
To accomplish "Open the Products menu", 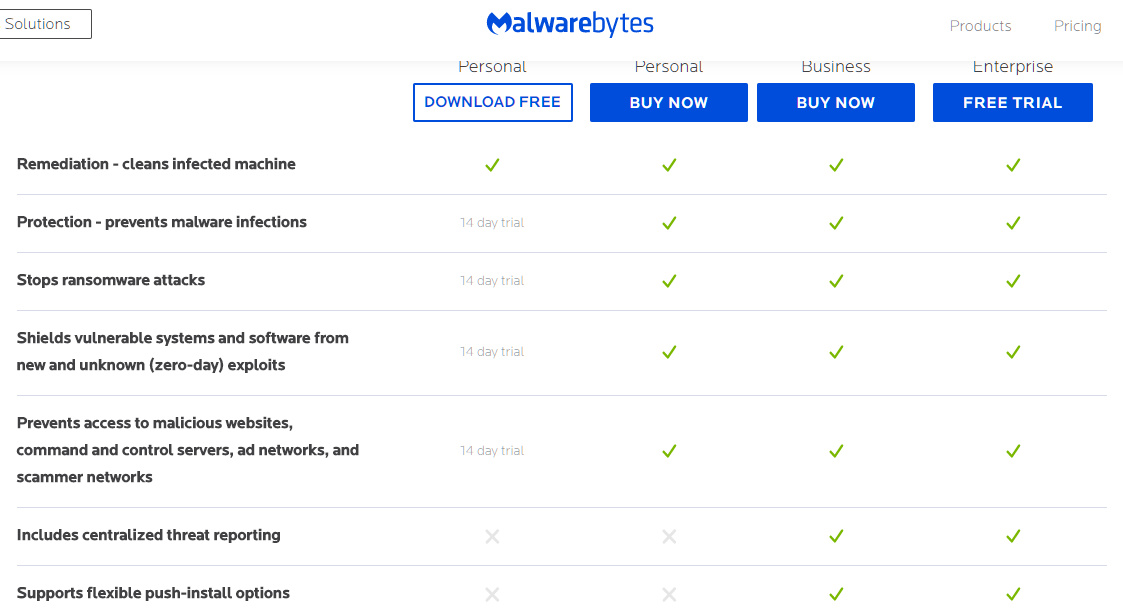I will pyautogui.click(x=980, y=26).
